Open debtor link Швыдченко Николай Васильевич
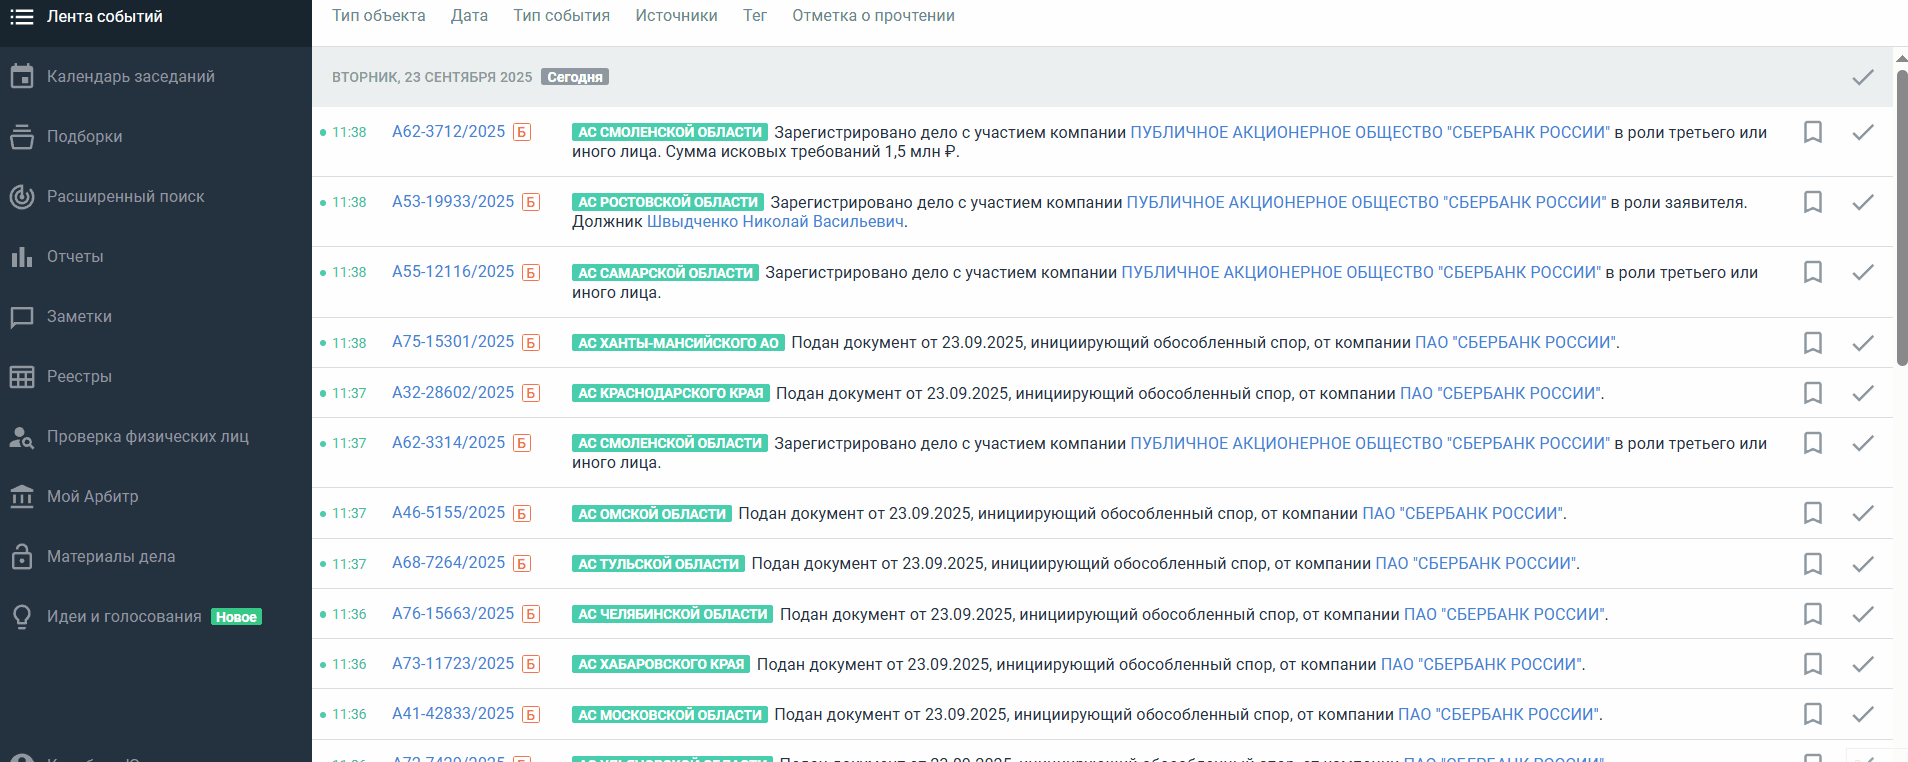Screen dimensions: 1908x762 775,222
